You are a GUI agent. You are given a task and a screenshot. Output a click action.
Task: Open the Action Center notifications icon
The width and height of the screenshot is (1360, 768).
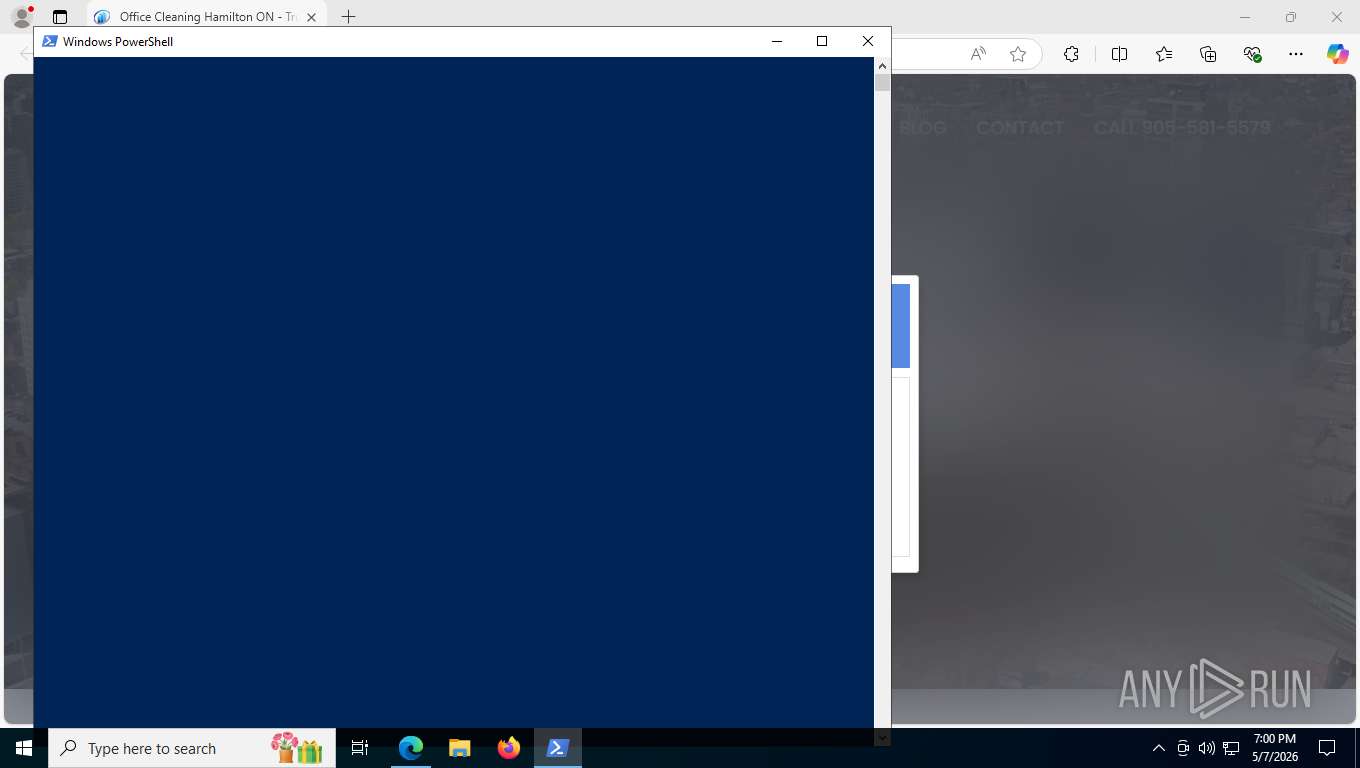[1327, 748]
